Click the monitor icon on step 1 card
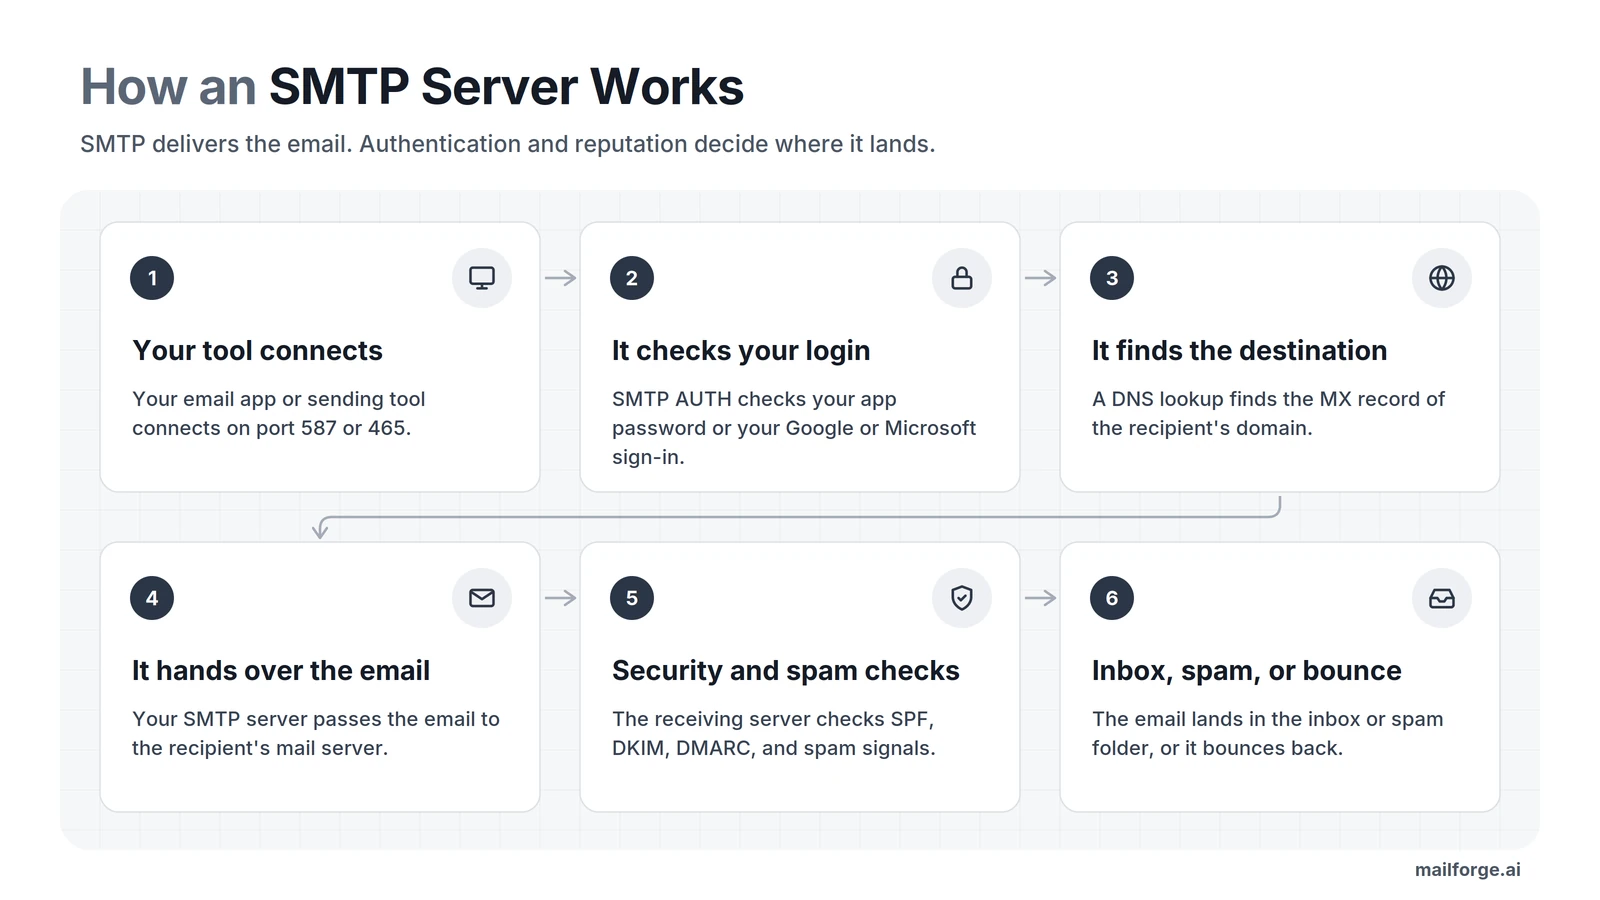The image size is (1600, 900). tap(482, 278)
